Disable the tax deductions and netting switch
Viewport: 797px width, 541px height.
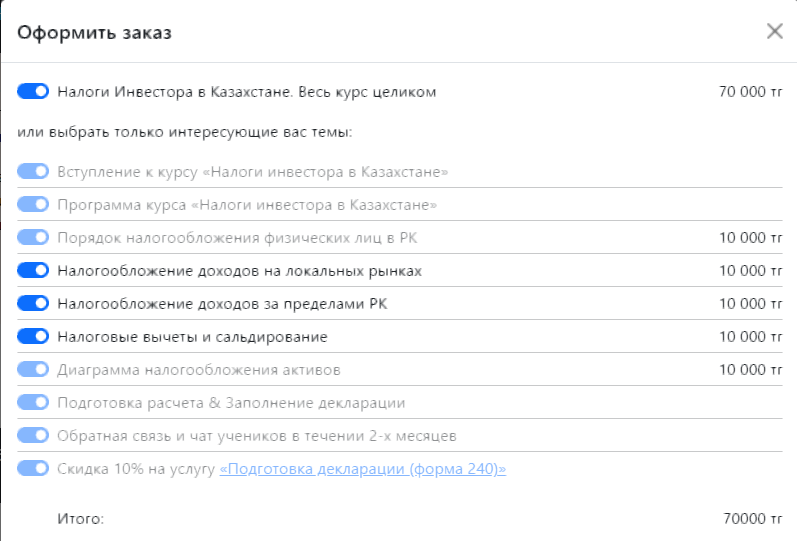(x=33, y=337)
